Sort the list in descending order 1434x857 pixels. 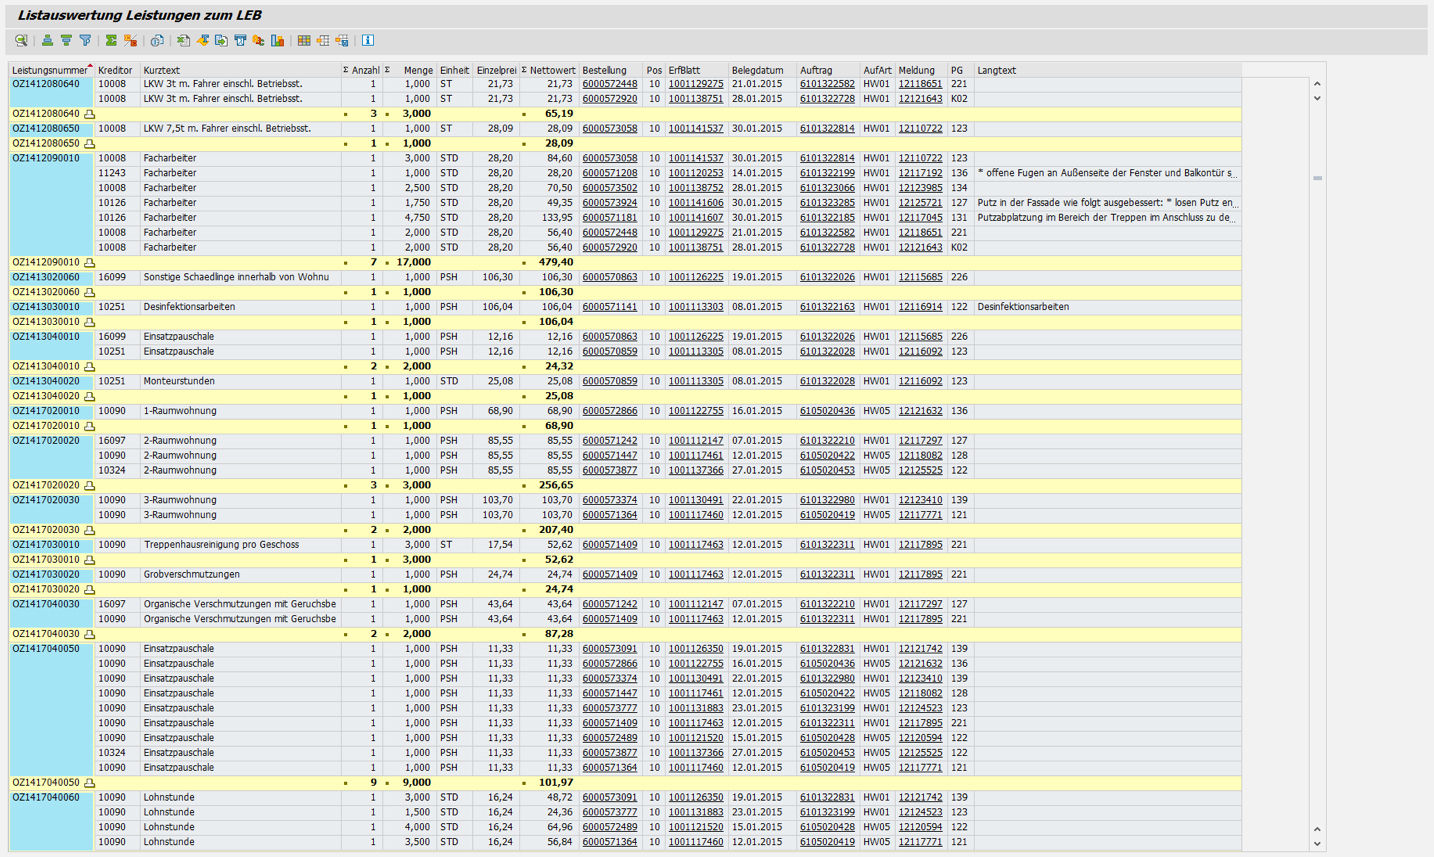coord(66,41)
